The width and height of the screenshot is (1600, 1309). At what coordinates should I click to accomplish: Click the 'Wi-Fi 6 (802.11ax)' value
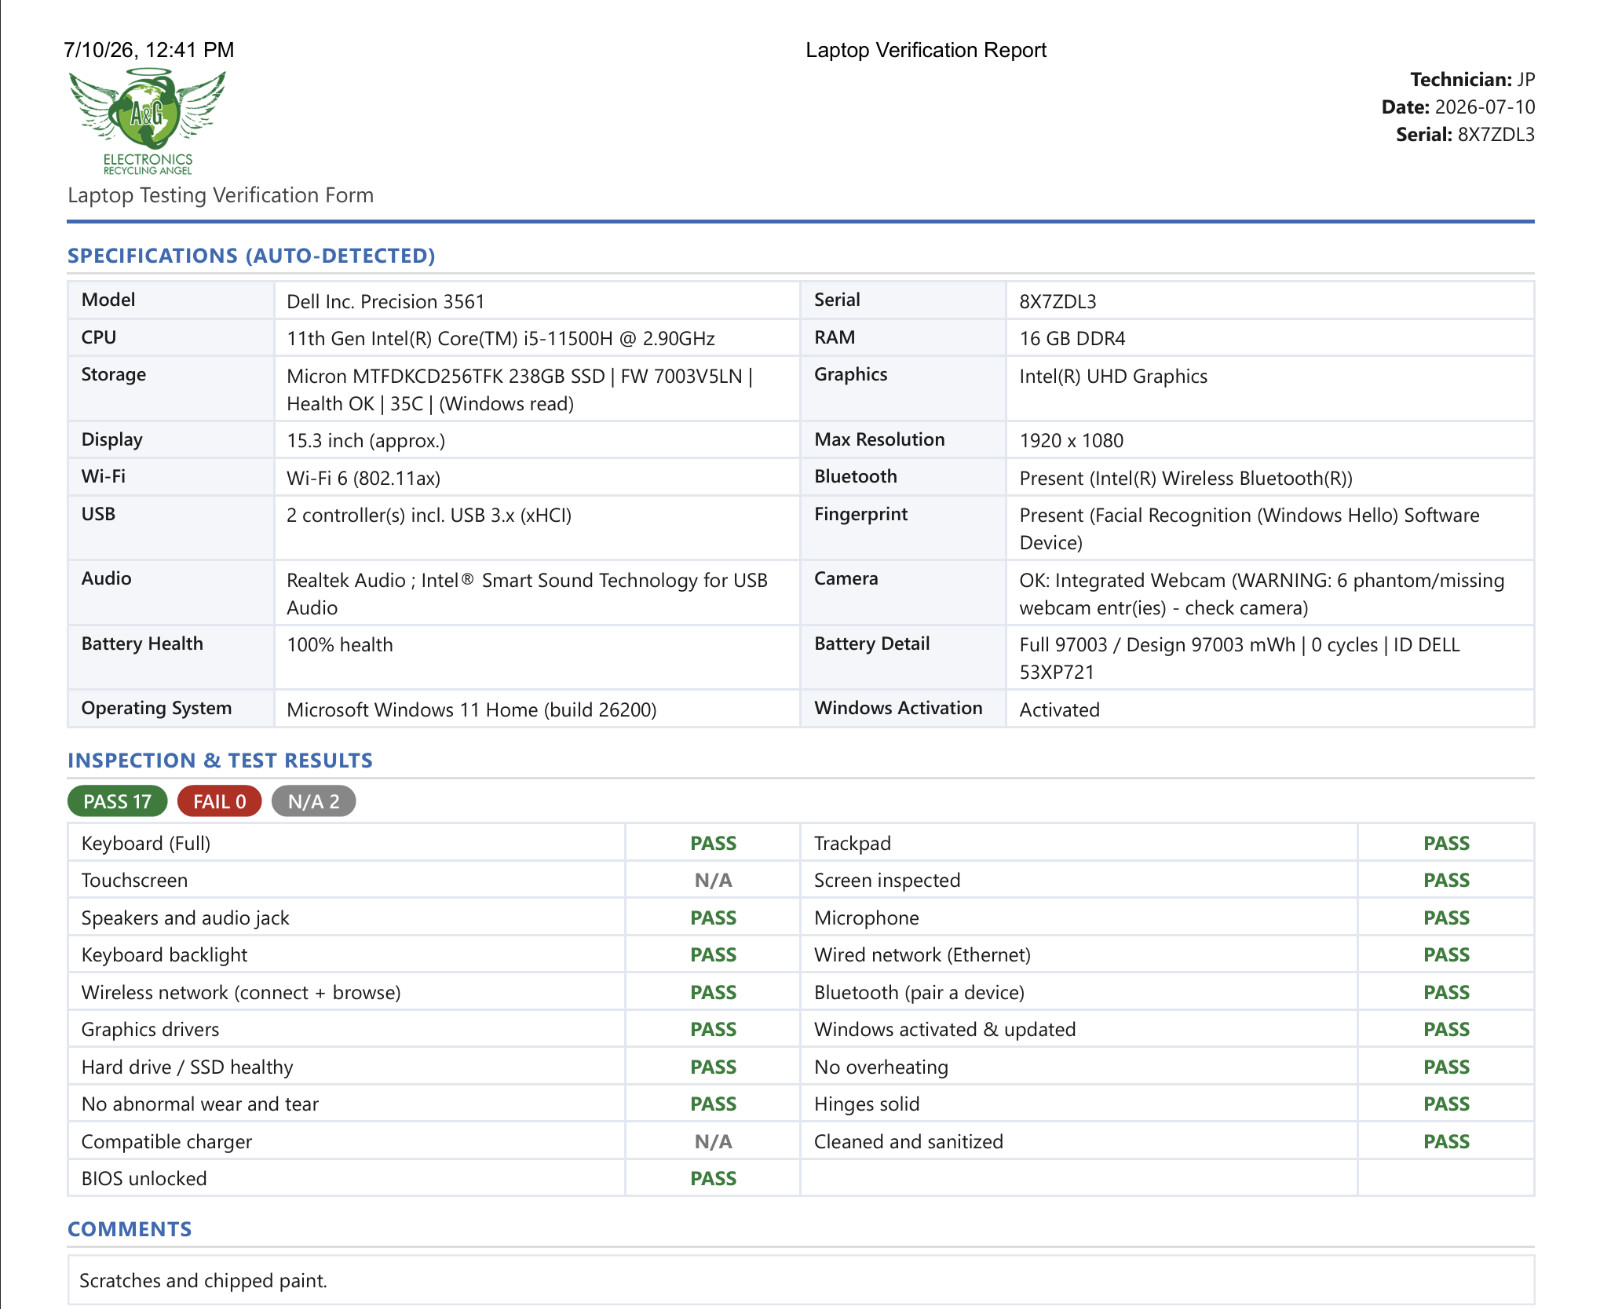(363, 478)
